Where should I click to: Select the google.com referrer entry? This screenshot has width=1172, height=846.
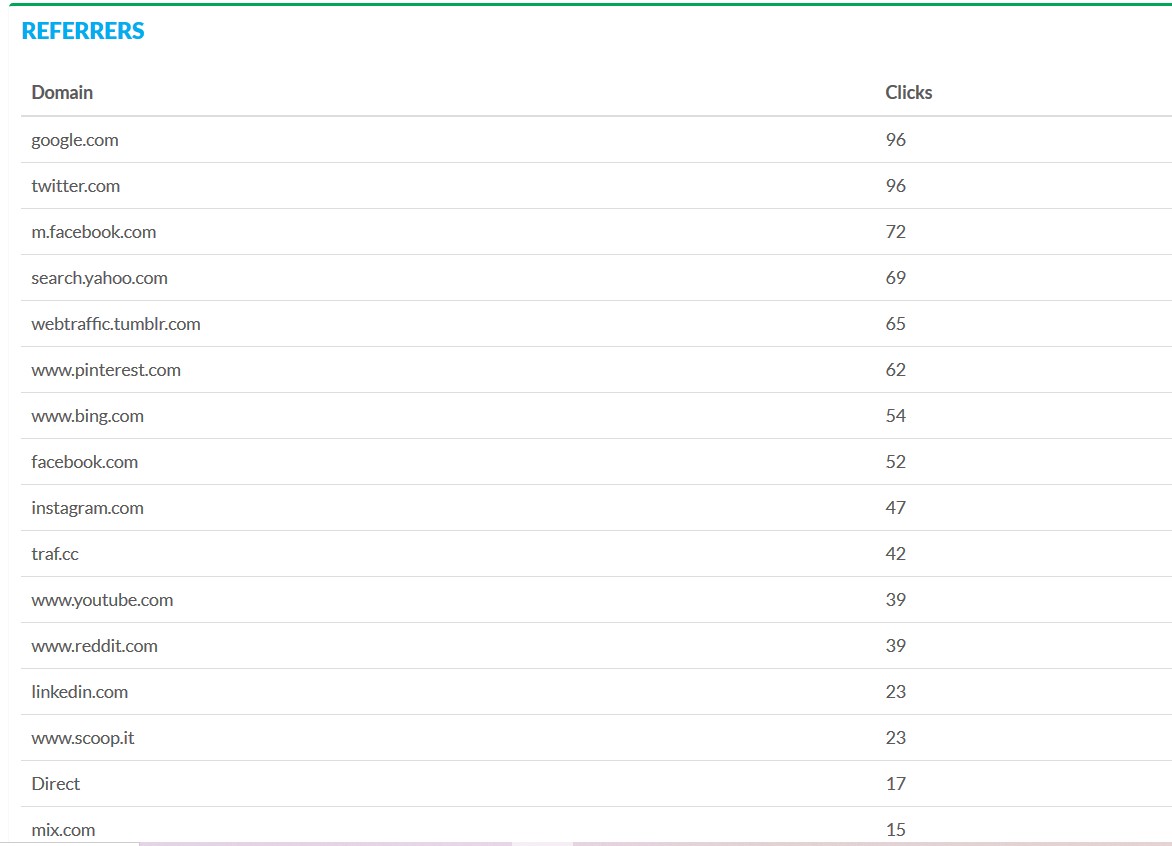pos(75,140)
